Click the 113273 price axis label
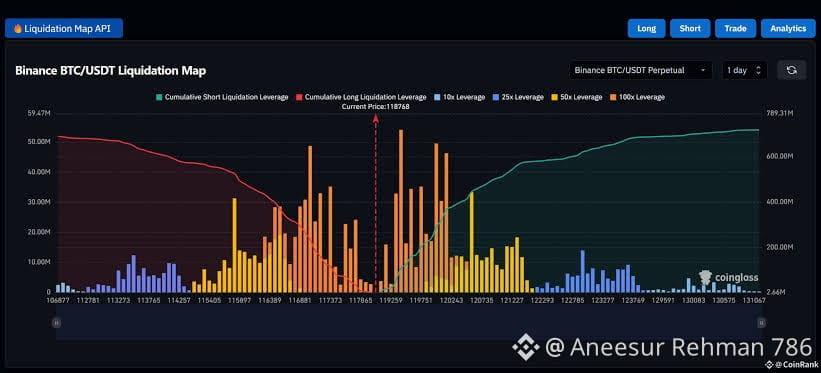The height and width of the screenshot is (373, 821). (119, 301)
